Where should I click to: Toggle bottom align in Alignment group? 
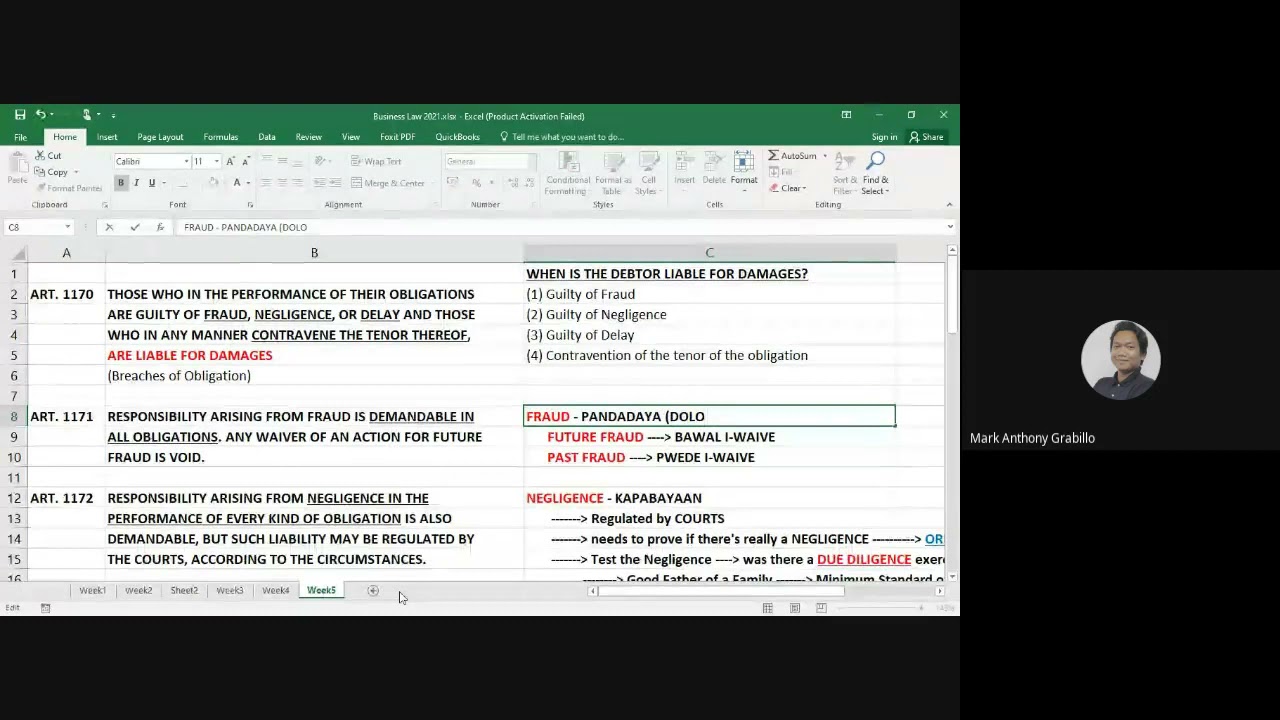(298, 161)
